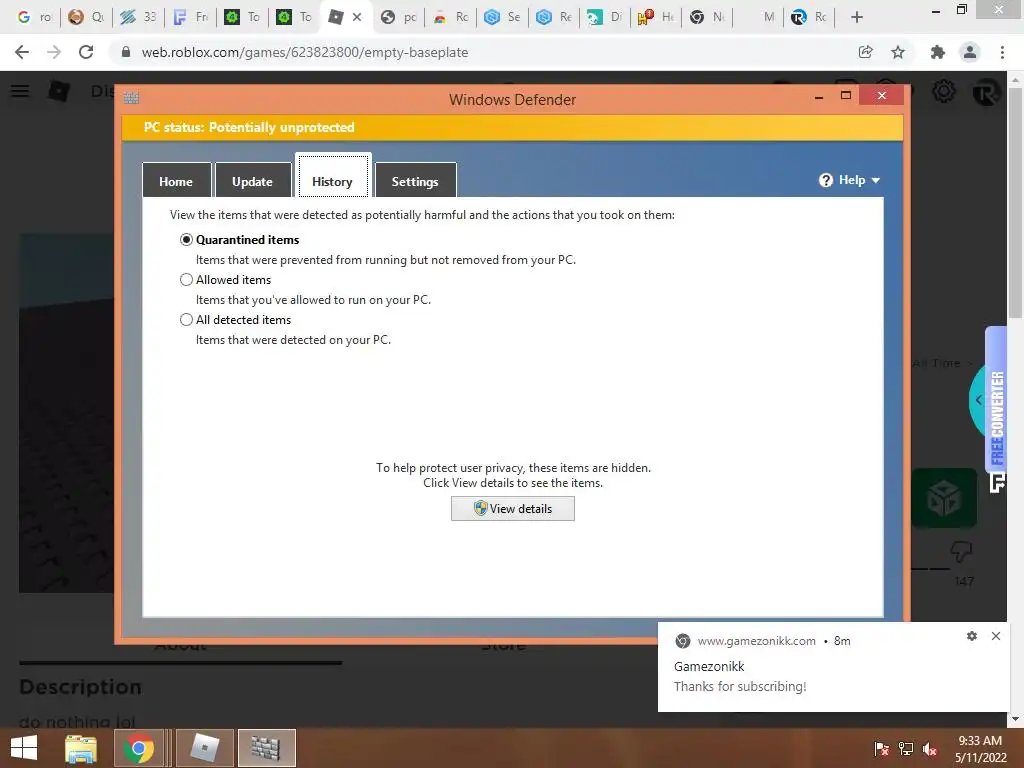Switch to the 'pc' browser tab
This screenshot has height=768, width=1024.
398,17
